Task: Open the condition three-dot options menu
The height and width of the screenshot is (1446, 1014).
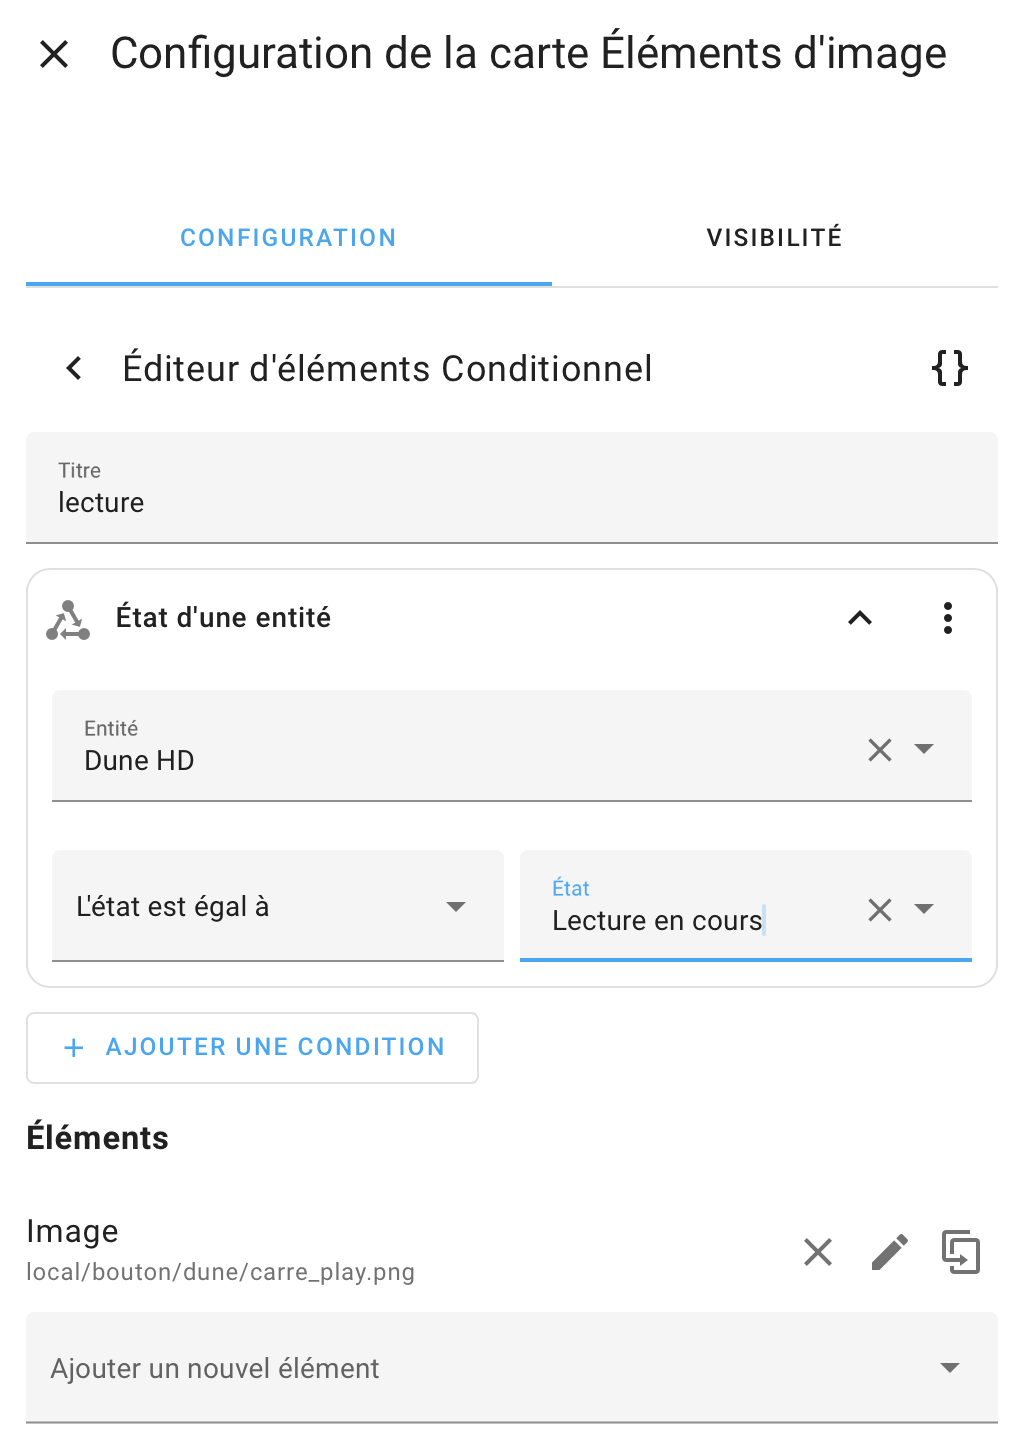Action: point(947,618)
